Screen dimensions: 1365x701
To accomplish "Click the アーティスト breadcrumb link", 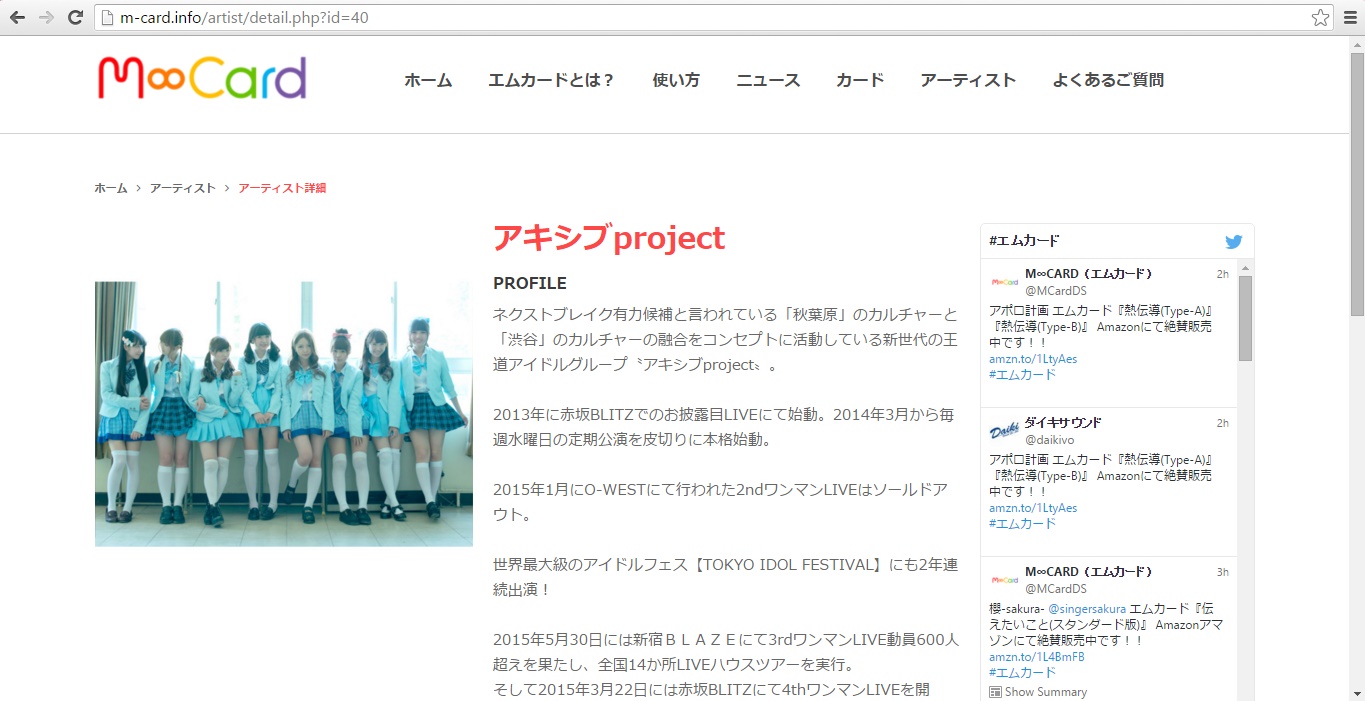I will coord(182,188).
